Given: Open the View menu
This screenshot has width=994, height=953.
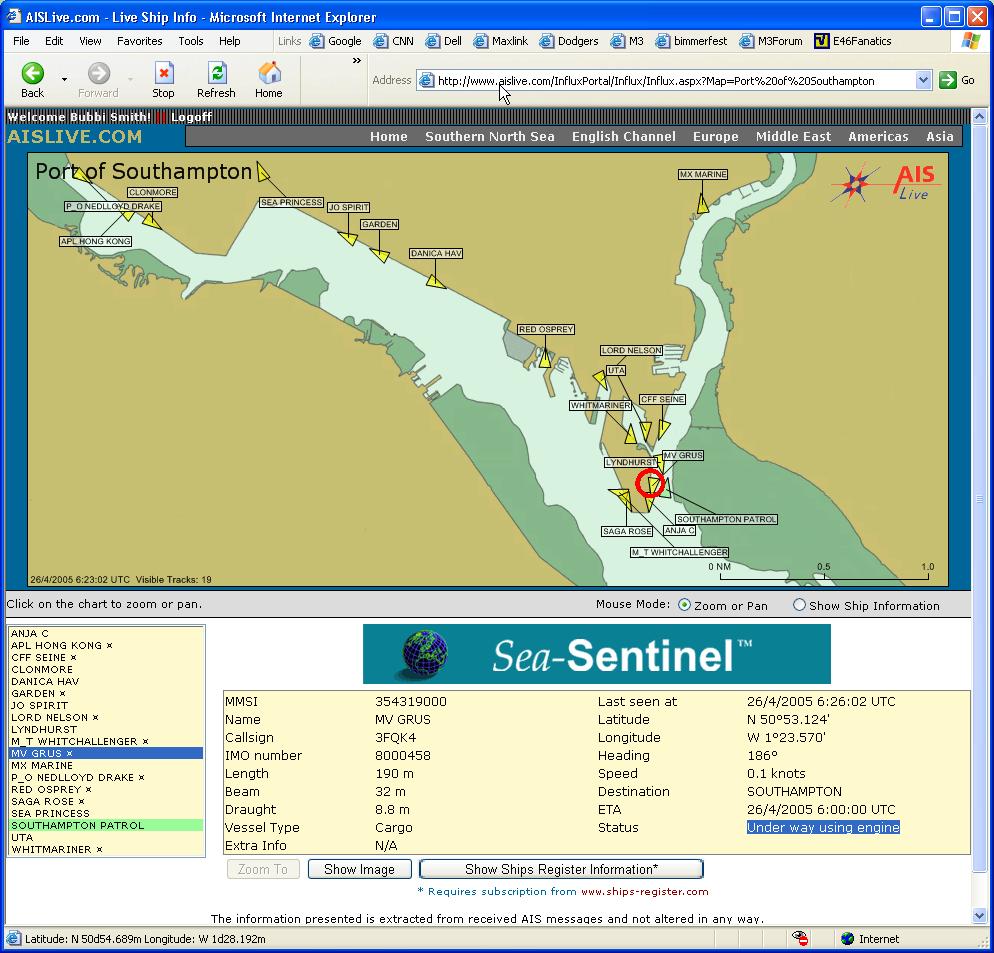Looking at the screenshot, I should coord(90,41).
